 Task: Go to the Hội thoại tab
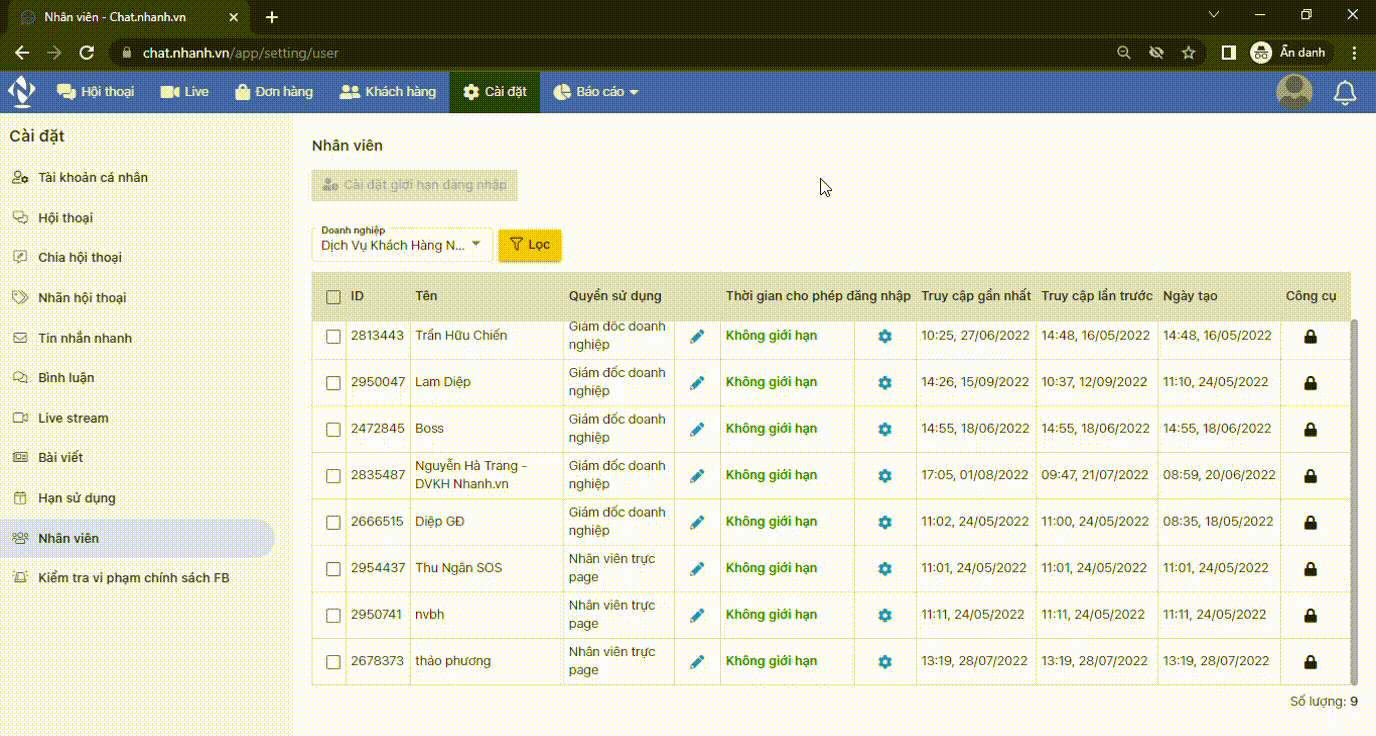click(x=96, y=92)
